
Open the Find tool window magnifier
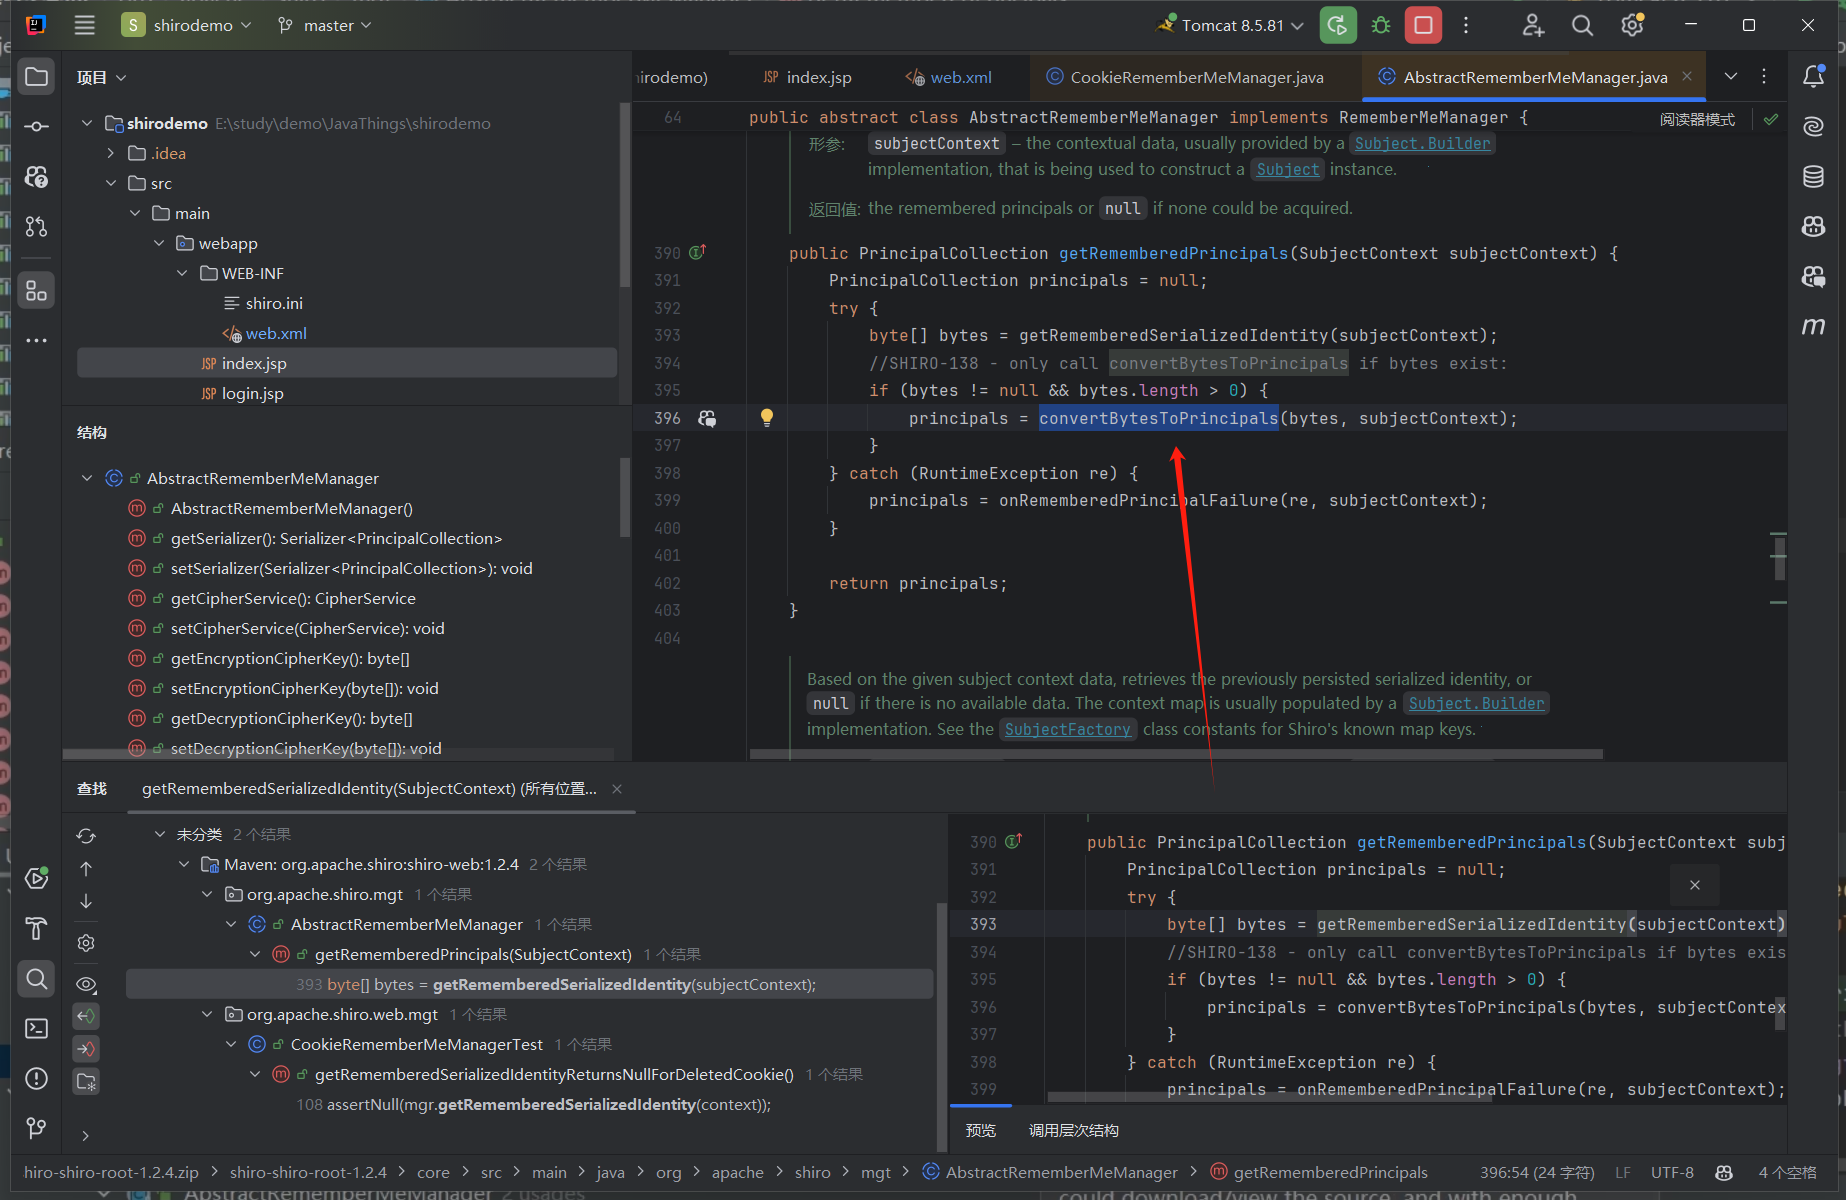click(x=37, y=978)
